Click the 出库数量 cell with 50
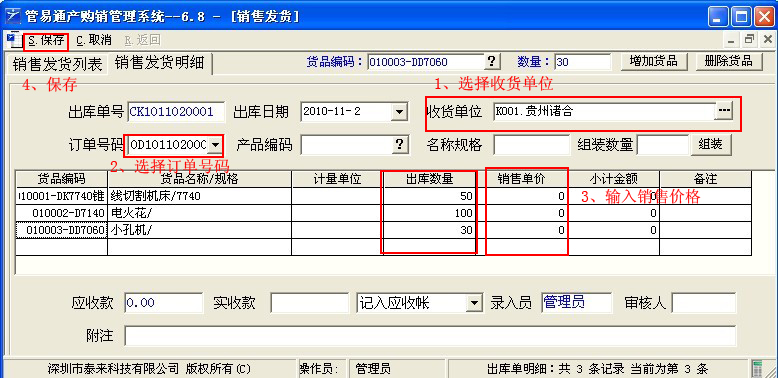The width and height of the screenshot is (778, 378). pyautogui.click(x=430, y=196)
